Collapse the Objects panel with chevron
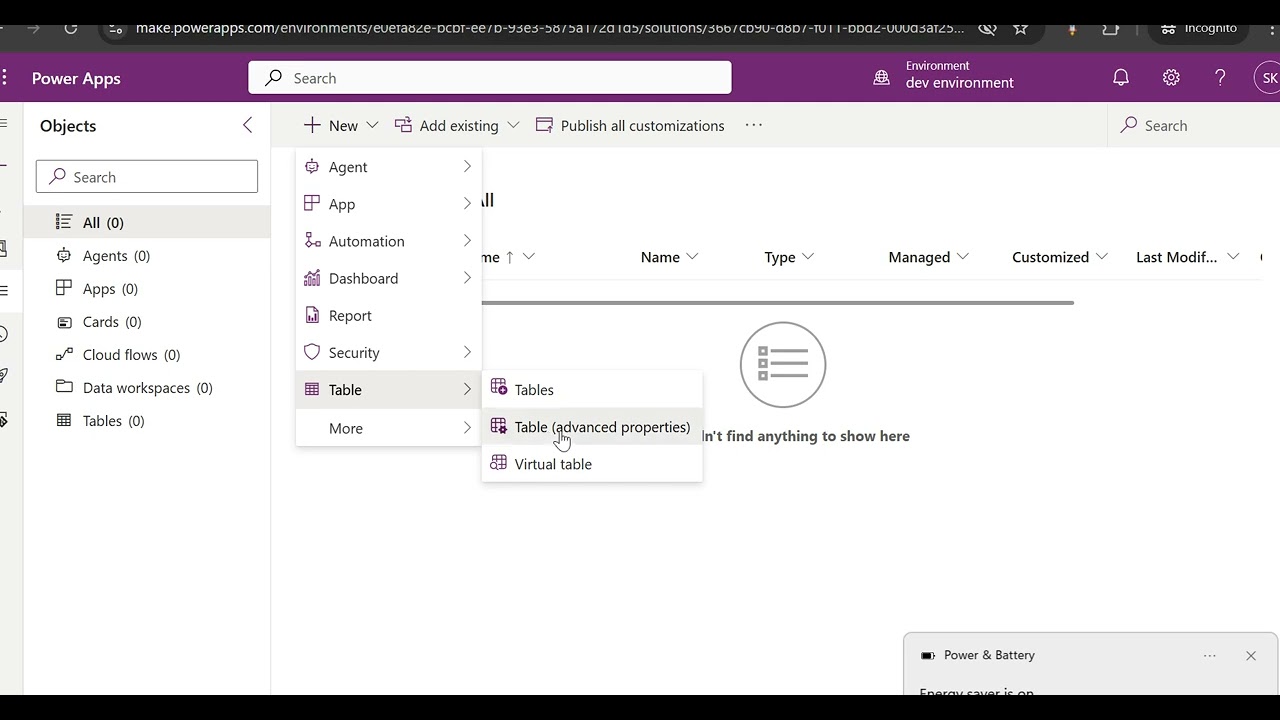The width and height of the screenshot is (1280, 720). [248, 125]
